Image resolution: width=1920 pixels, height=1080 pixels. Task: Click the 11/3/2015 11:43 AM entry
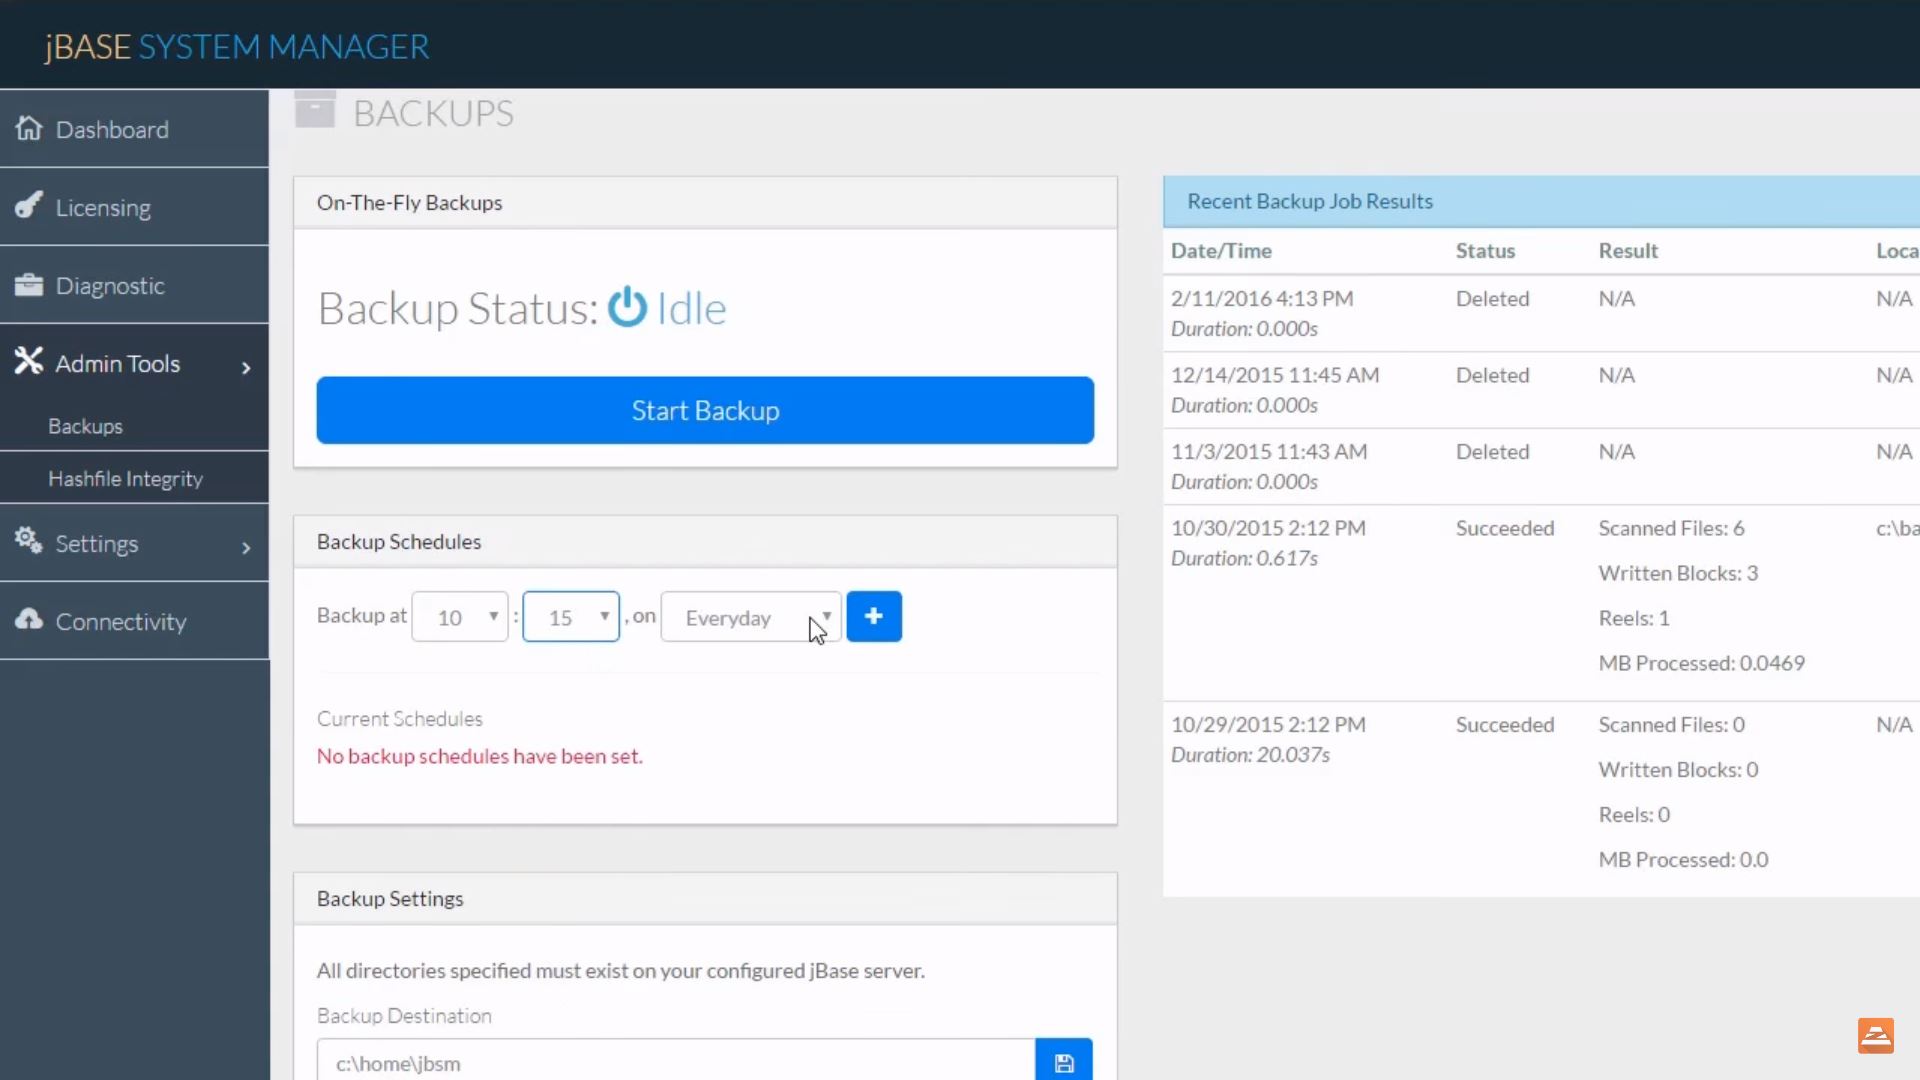click(1269, 451)
